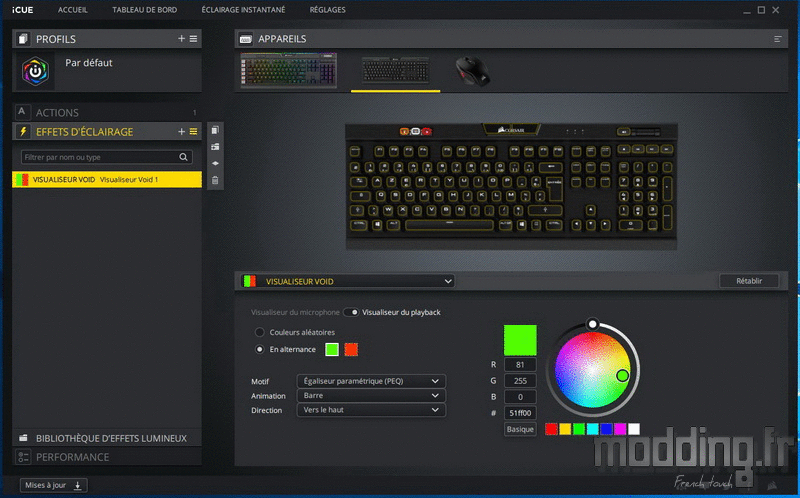Open the Motif dropdown
The height and width of the screenshot is (498, 800).
[x=371, y=381]
